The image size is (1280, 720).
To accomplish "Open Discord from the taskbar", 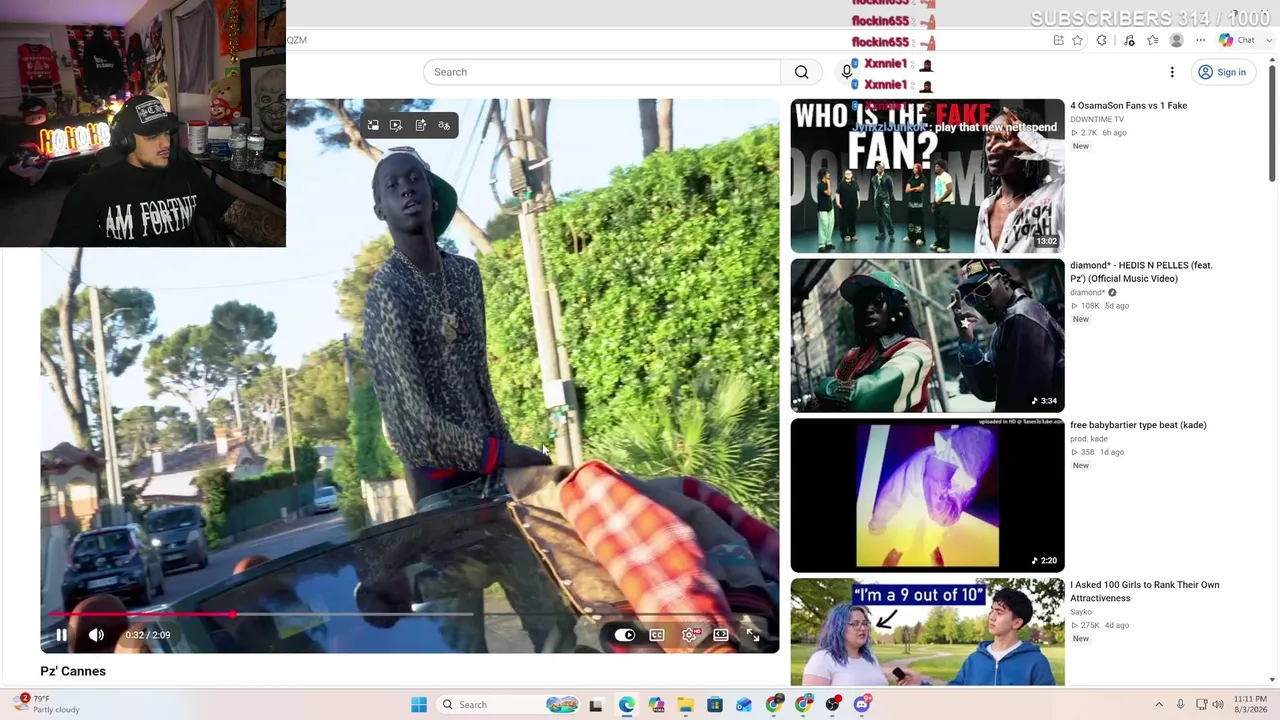I will click(x=862, y=705).
